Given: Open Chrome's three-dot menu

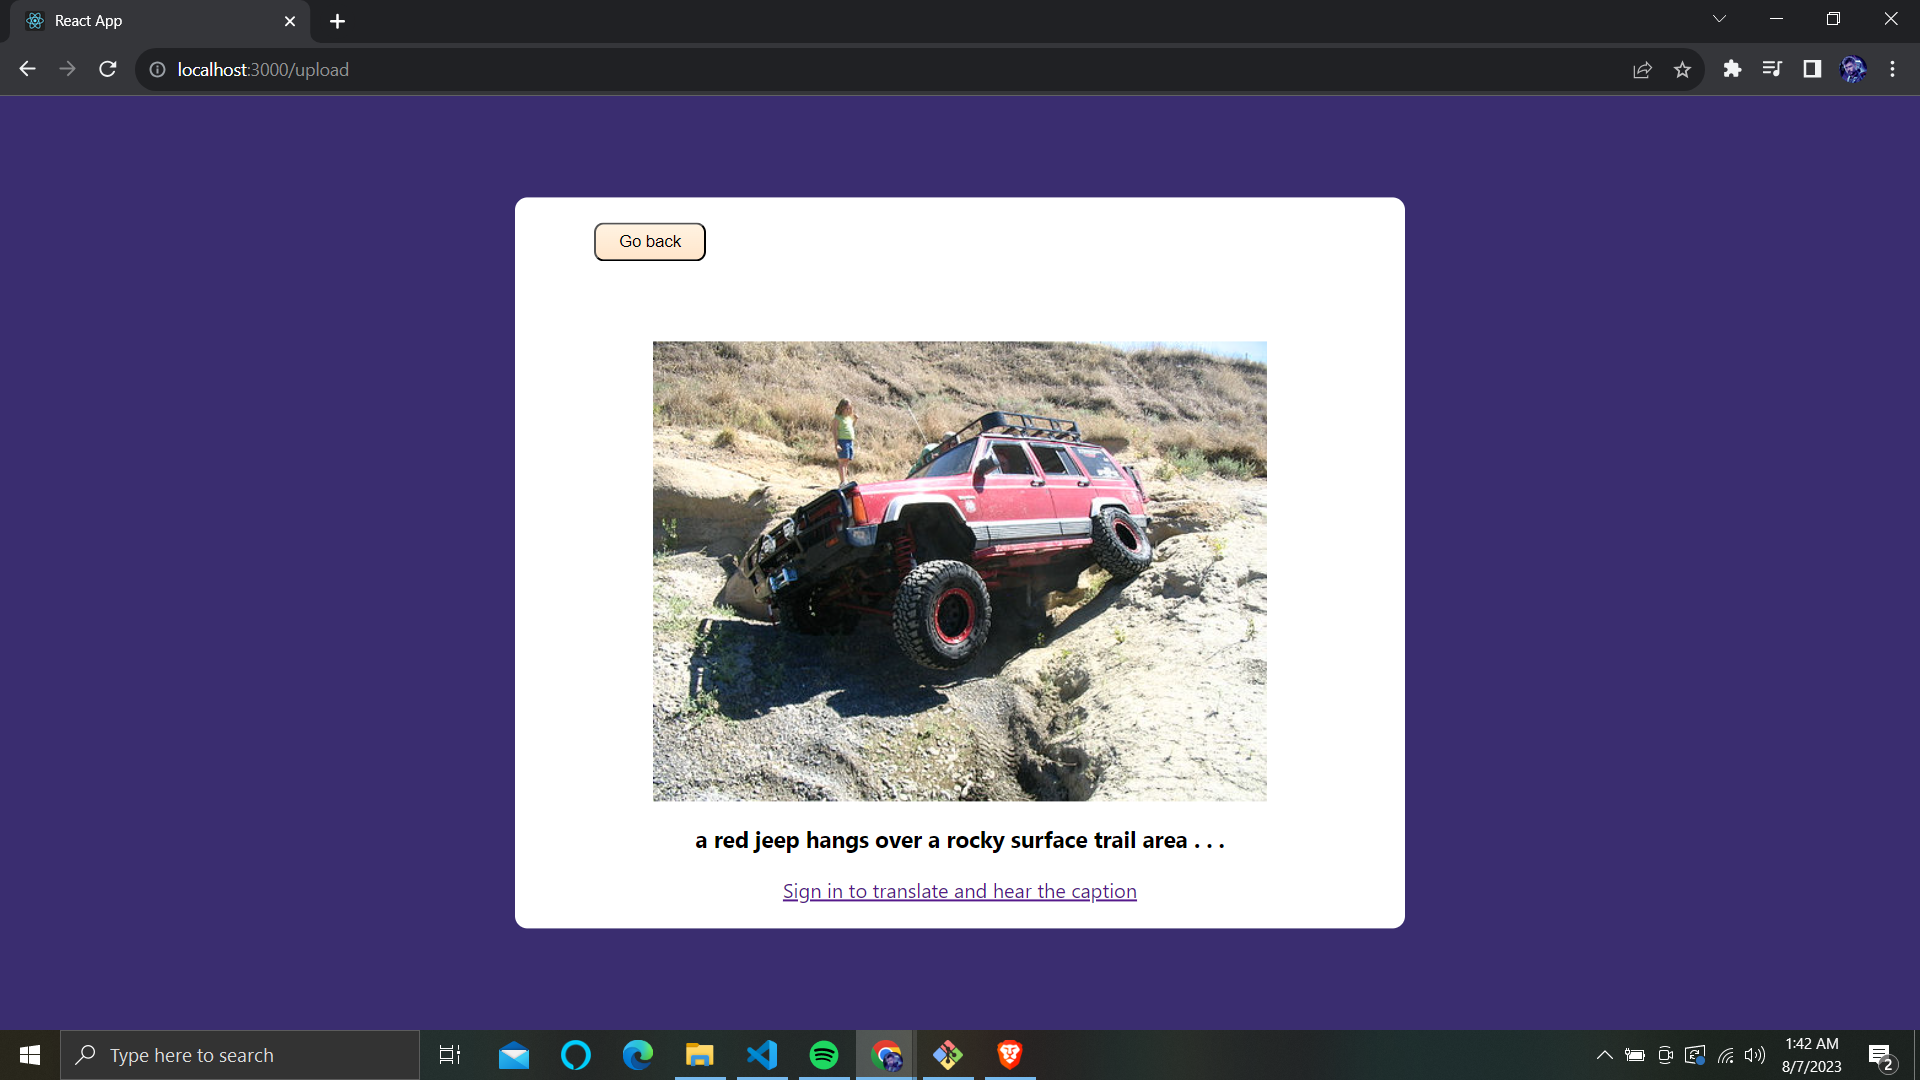Looking at the screenshot, I should coord(1893,69).
